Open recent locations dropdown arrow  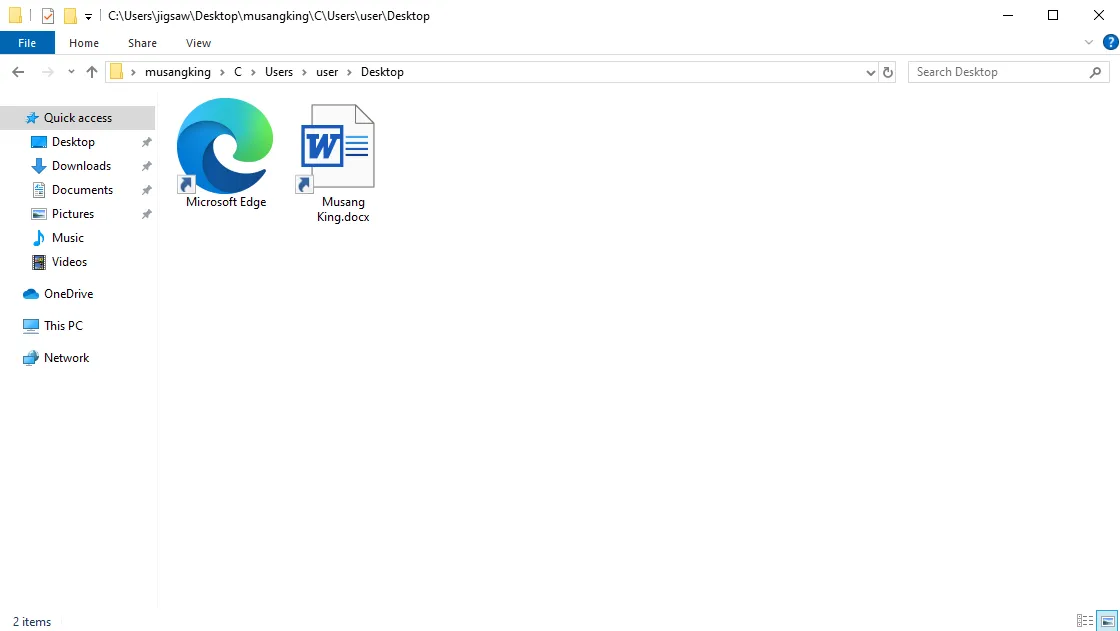(71, 72)
